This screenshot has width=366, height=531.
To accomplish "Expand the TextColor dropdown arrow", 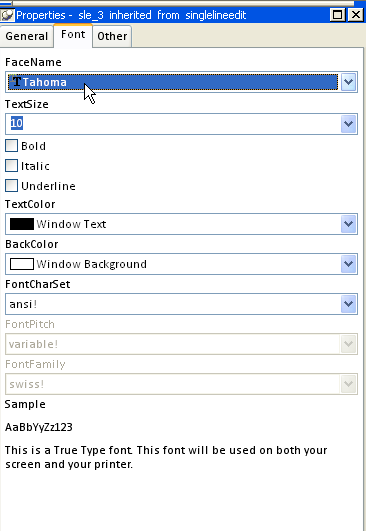I will click(349, 224).
